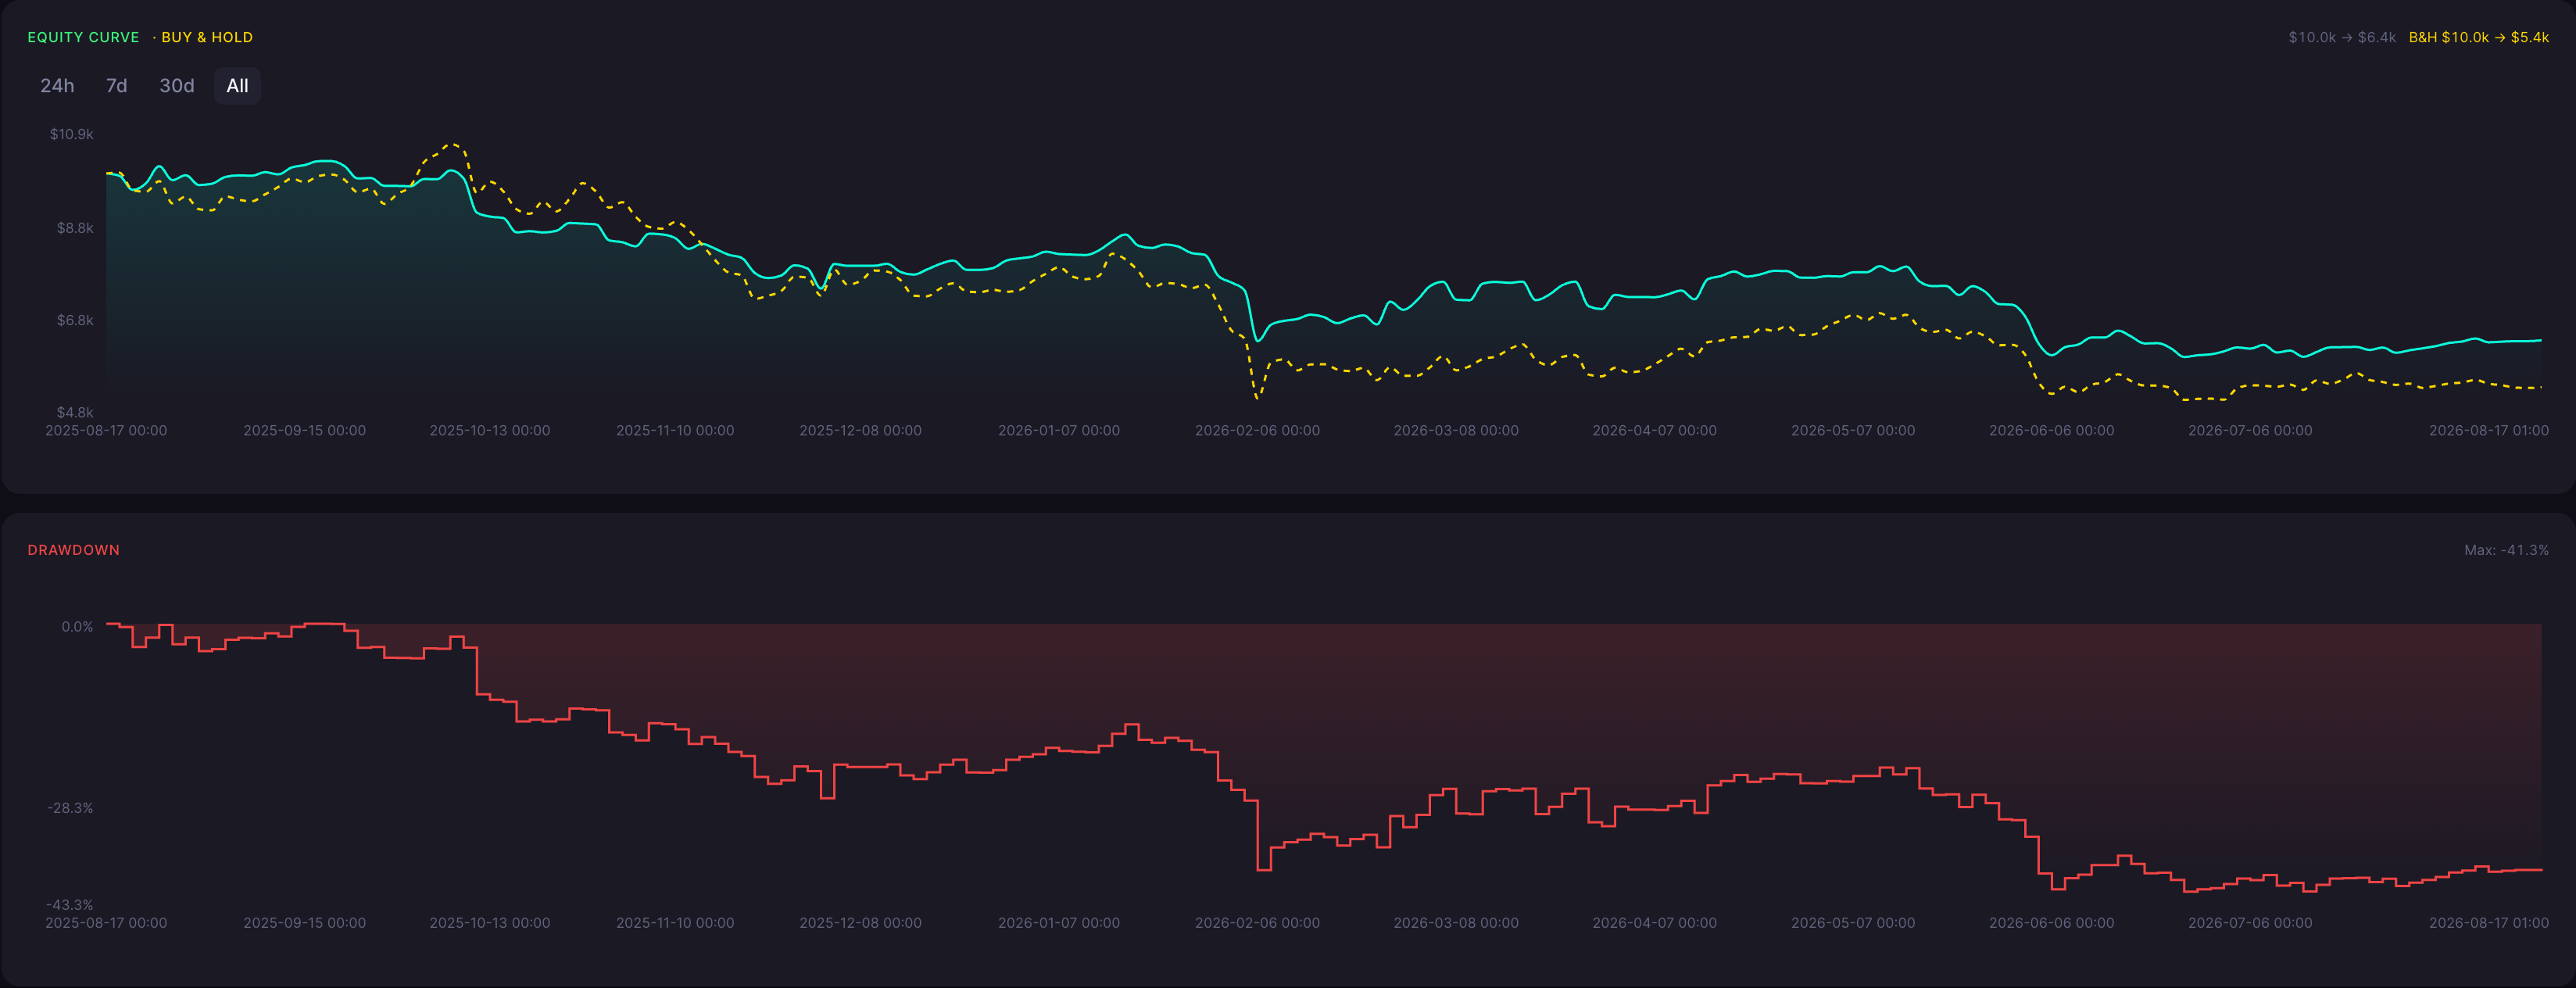2576x988 pixels.
Task: Click 2025-12-08 00:00 on the drawdown chart axis
Action: point(860,923)
